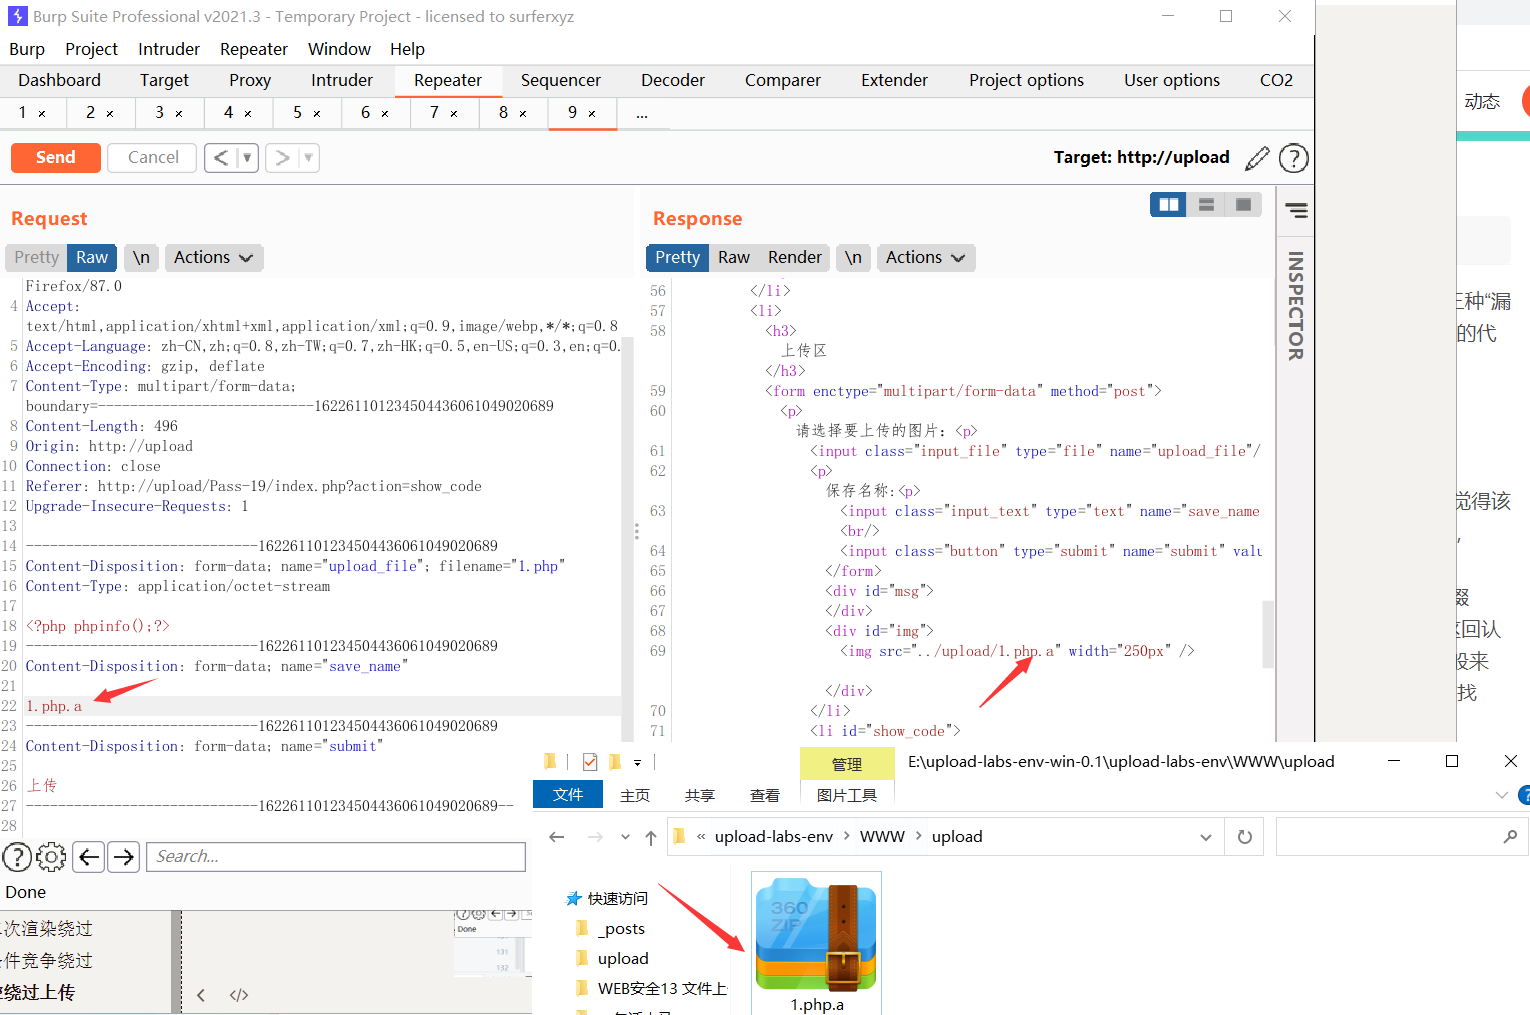Open _posts folder in navigation pane
This screenshot has height=1015, width=1530.
click(621, 928)
